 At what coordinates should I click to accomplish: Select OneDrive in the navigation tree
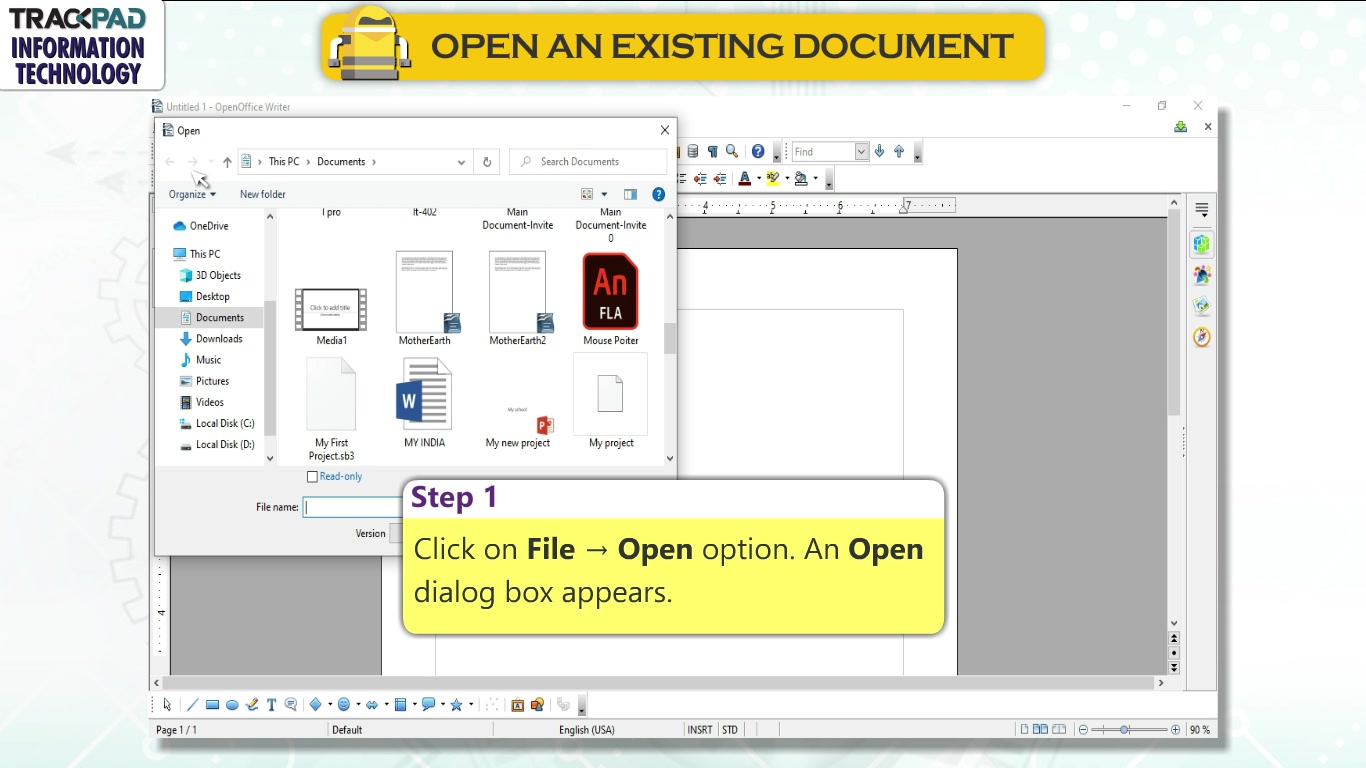point(209,226)
